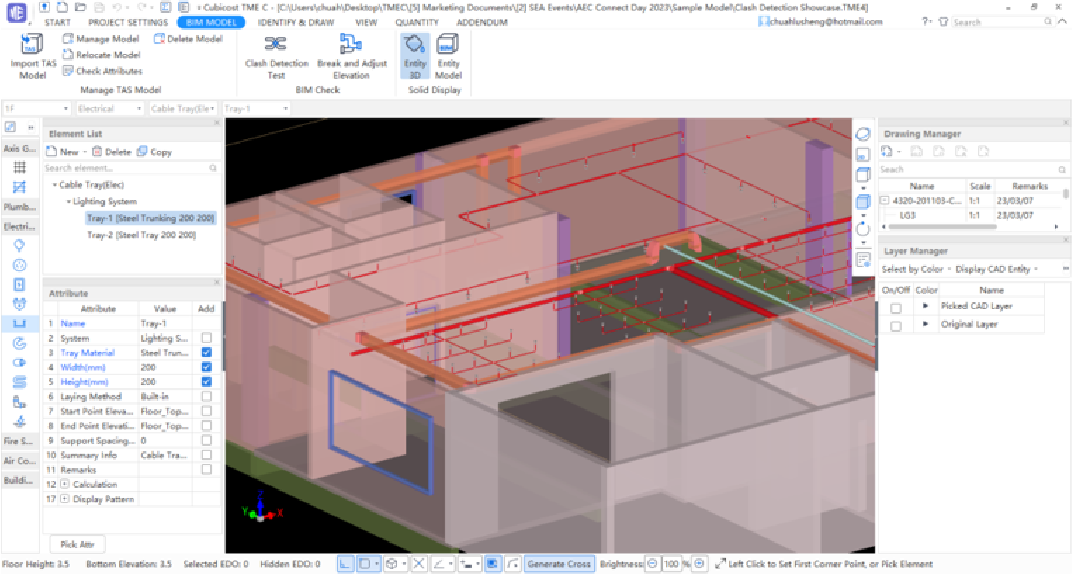Select Entity 3D solid display
Image resolution: width=1072 pixels, height=574 pixels.
pos(415,45)
